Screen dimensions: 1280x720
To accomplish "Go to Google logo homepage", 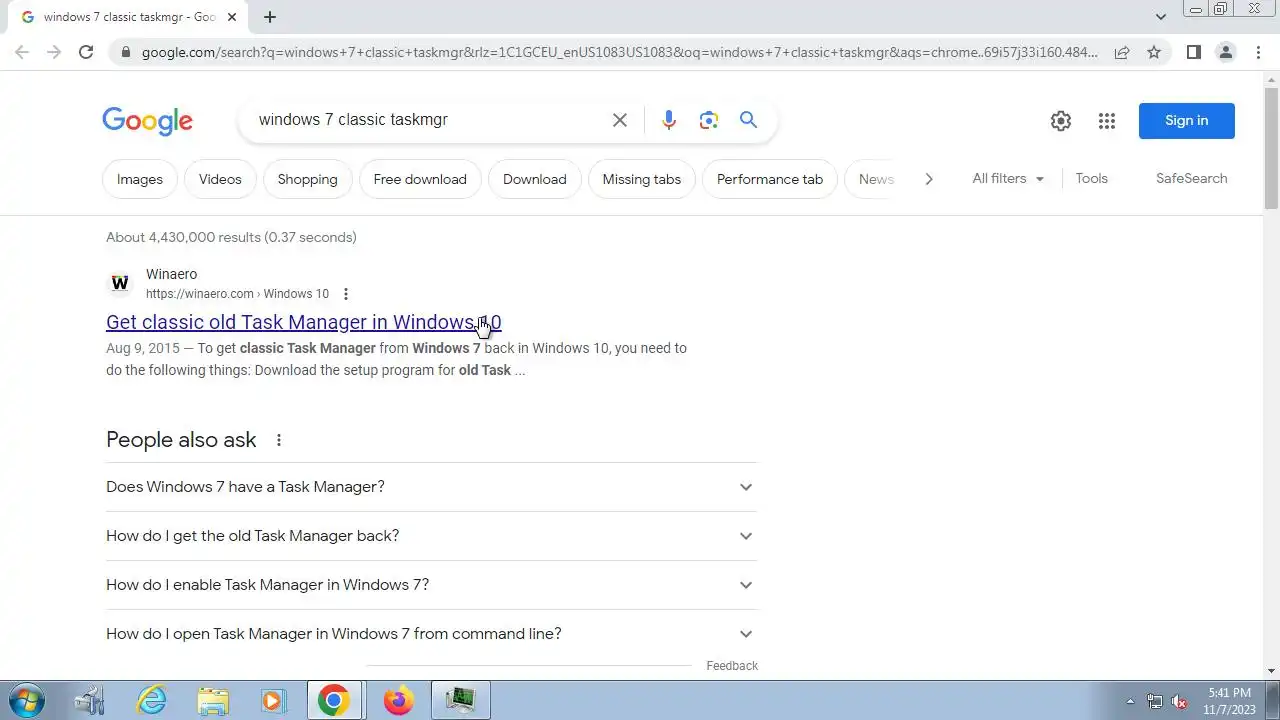I will pos(147,121).
